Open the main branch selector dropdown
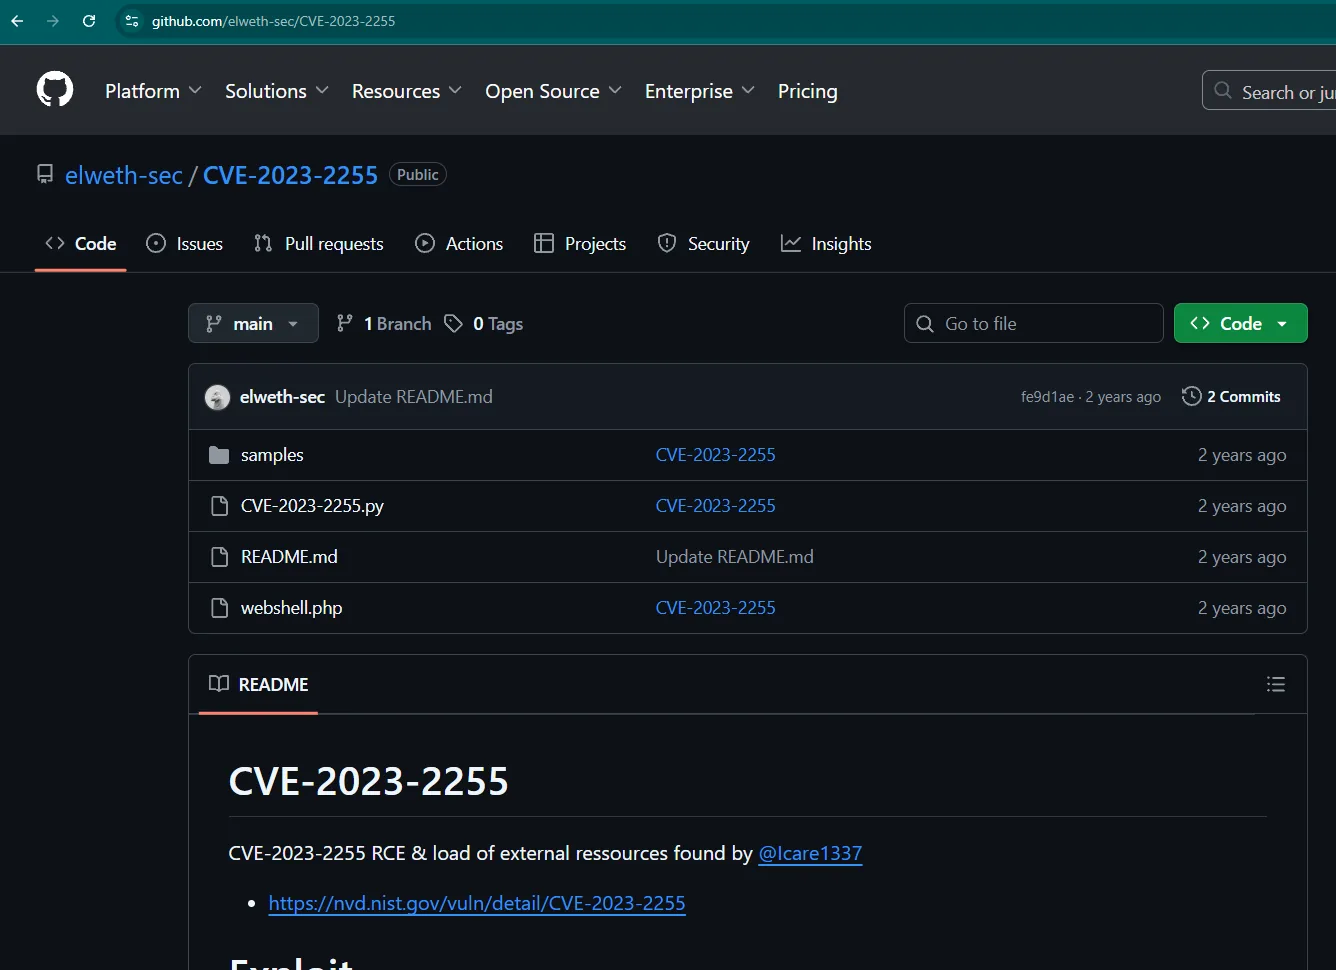Image resolution: width=1336 pixels, height=970 pixels. pos(253,323)
